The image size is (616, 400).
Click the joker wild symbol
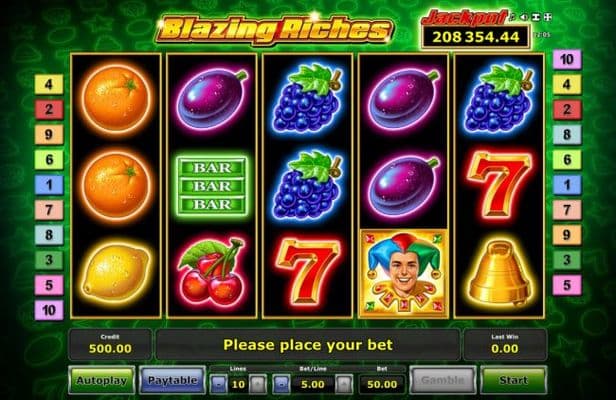tap(403, 273)
